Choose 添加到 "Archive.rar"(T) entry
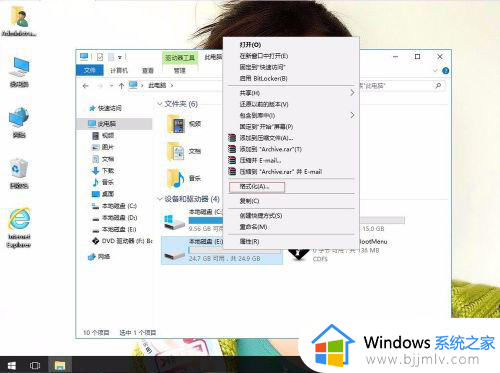This screenshot has height=373, width=500. coord(271,149)
